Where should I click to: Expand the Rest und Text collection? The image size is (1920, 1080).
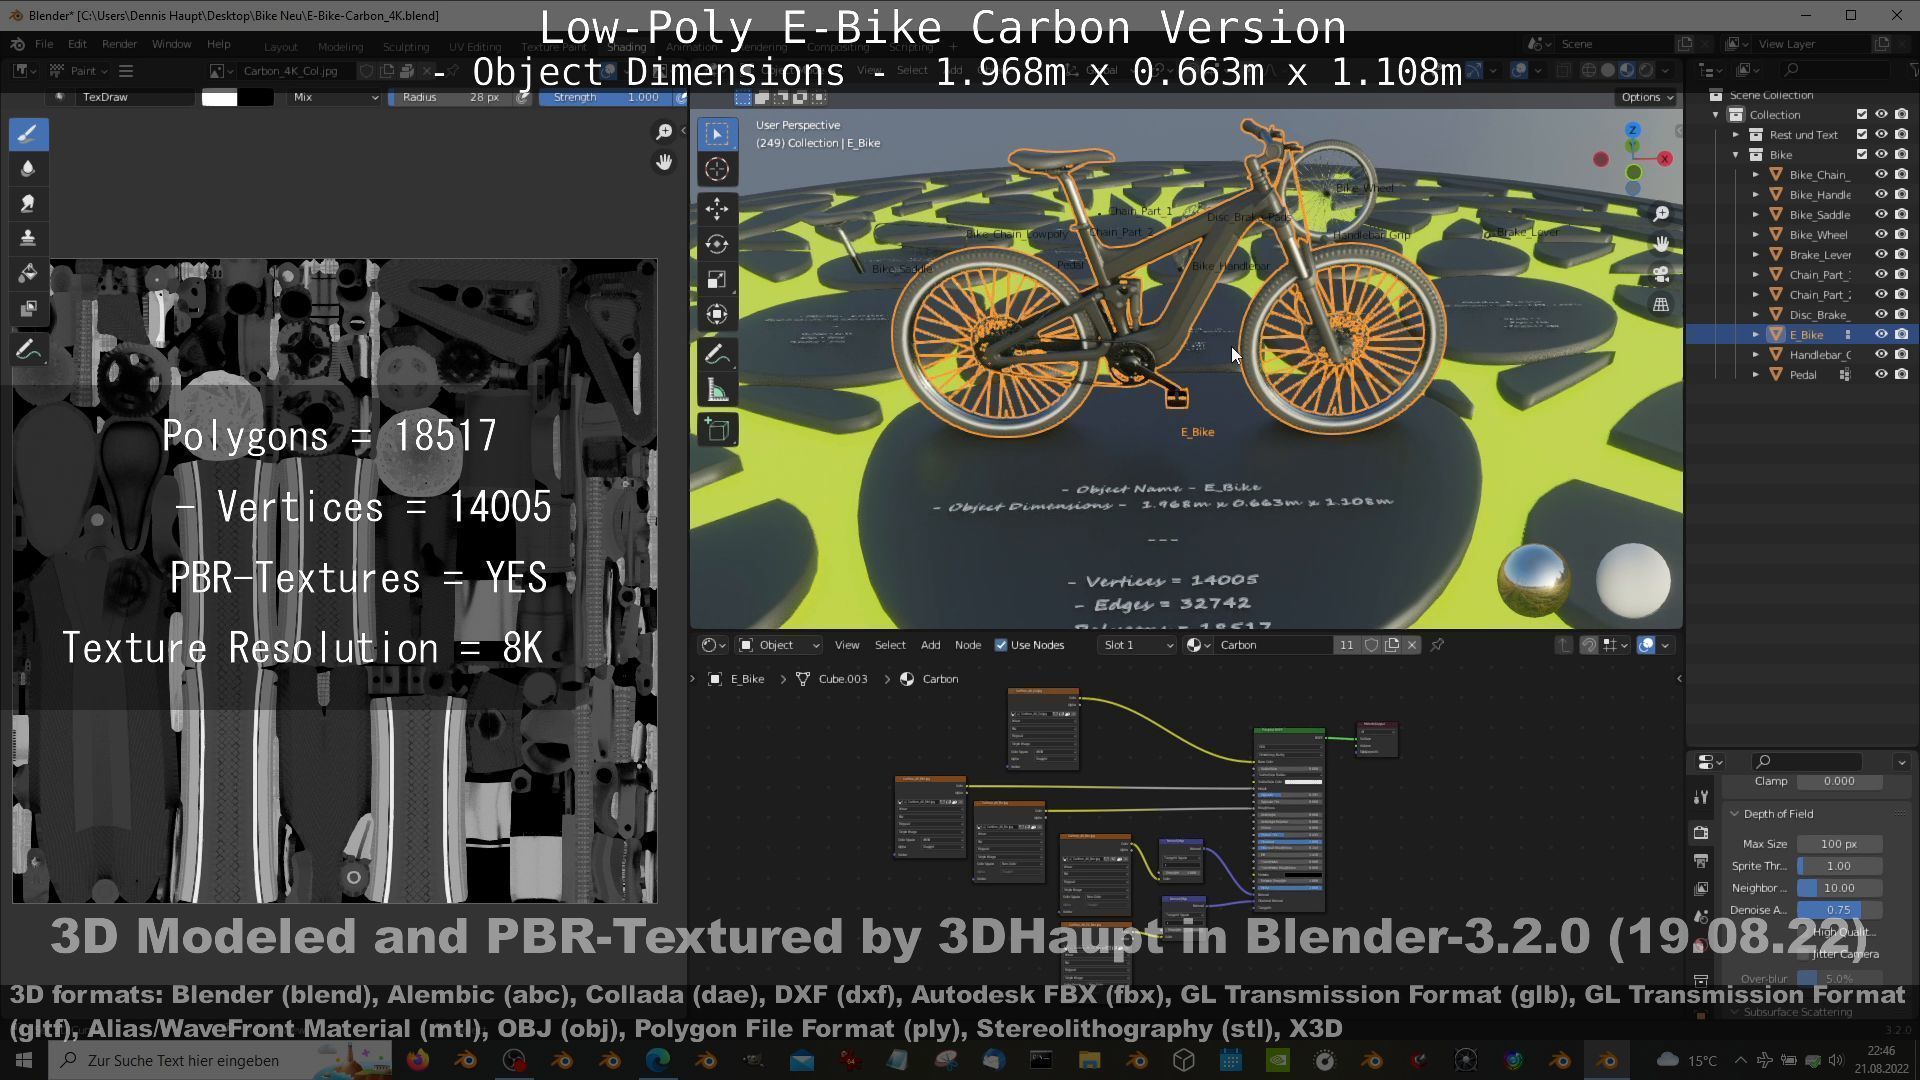(x=1736, y=135)
